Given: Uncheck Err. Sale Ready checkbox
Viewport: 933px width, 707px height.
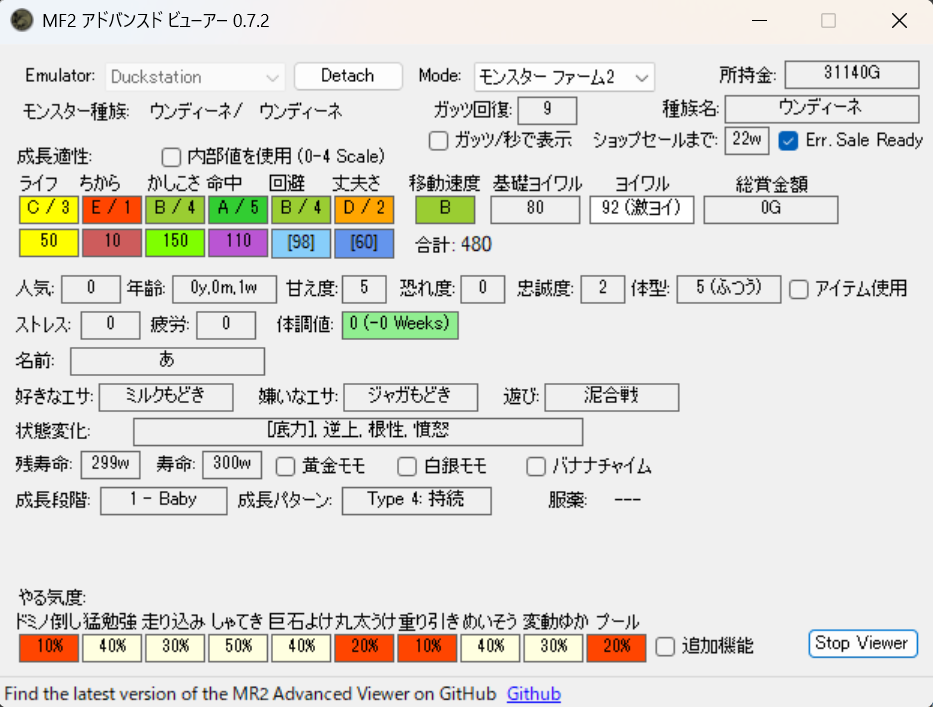Looking at the screenshot, I should [x=788, y=140].
